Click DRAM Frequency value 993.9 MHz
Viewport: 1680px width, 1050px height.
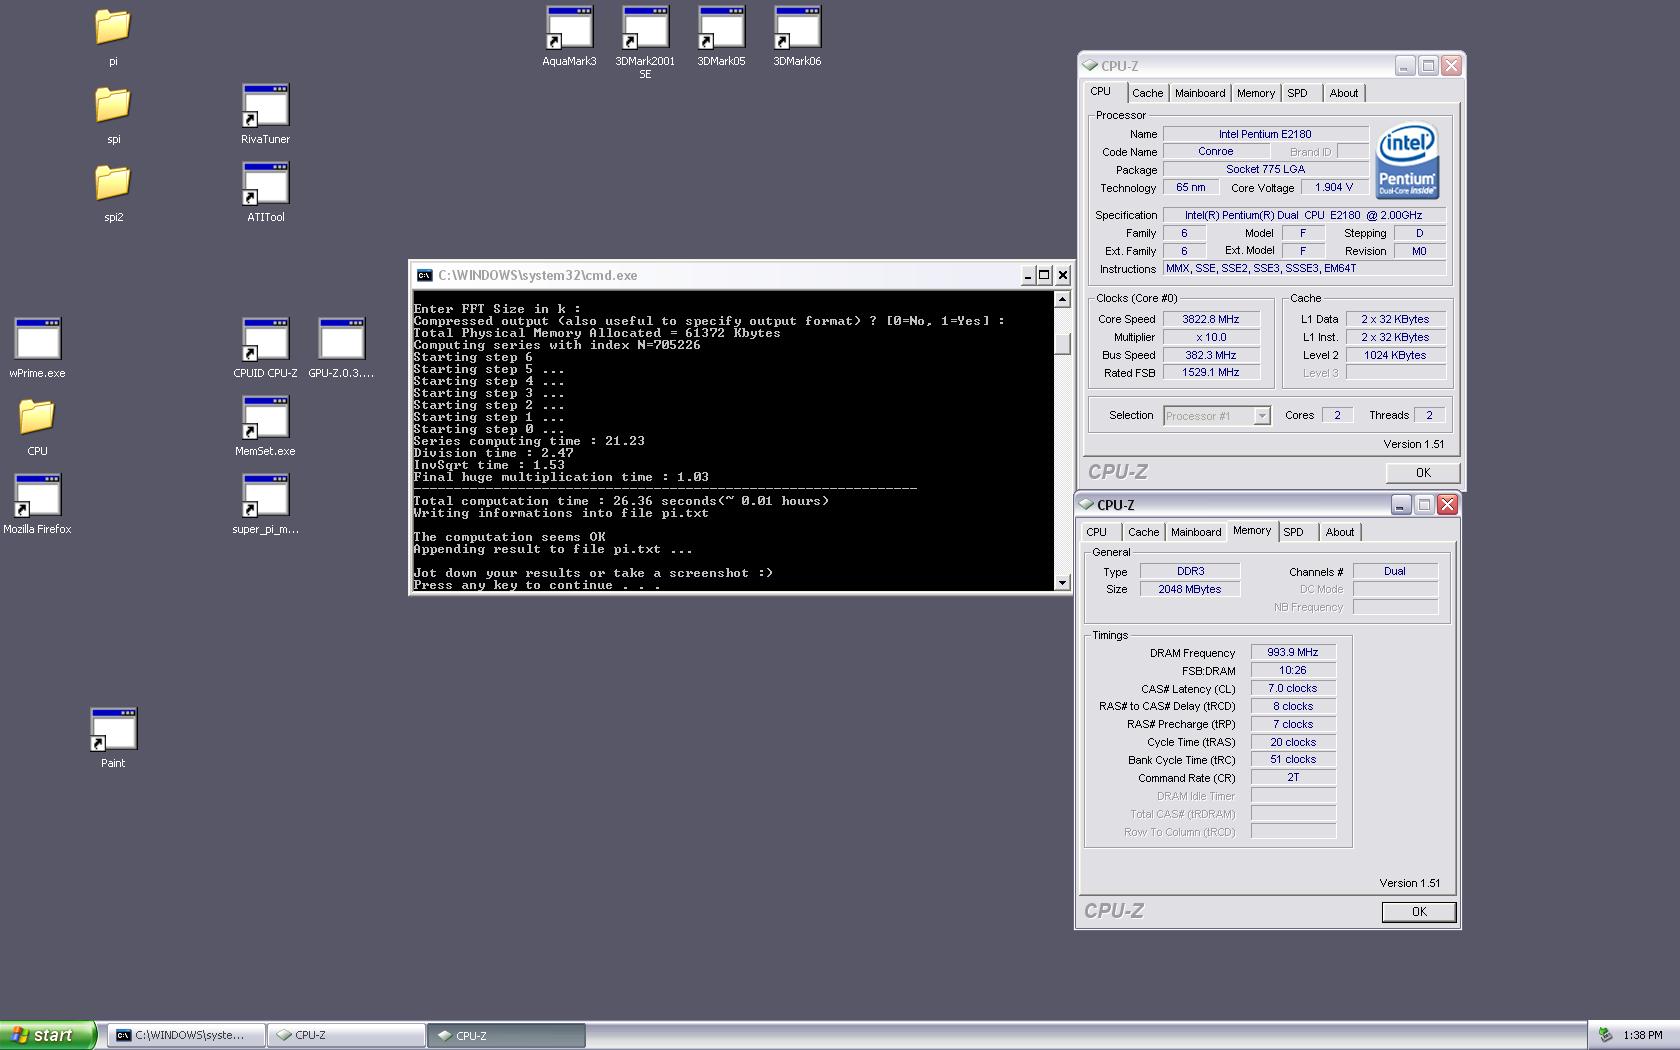pos(1293,652)
